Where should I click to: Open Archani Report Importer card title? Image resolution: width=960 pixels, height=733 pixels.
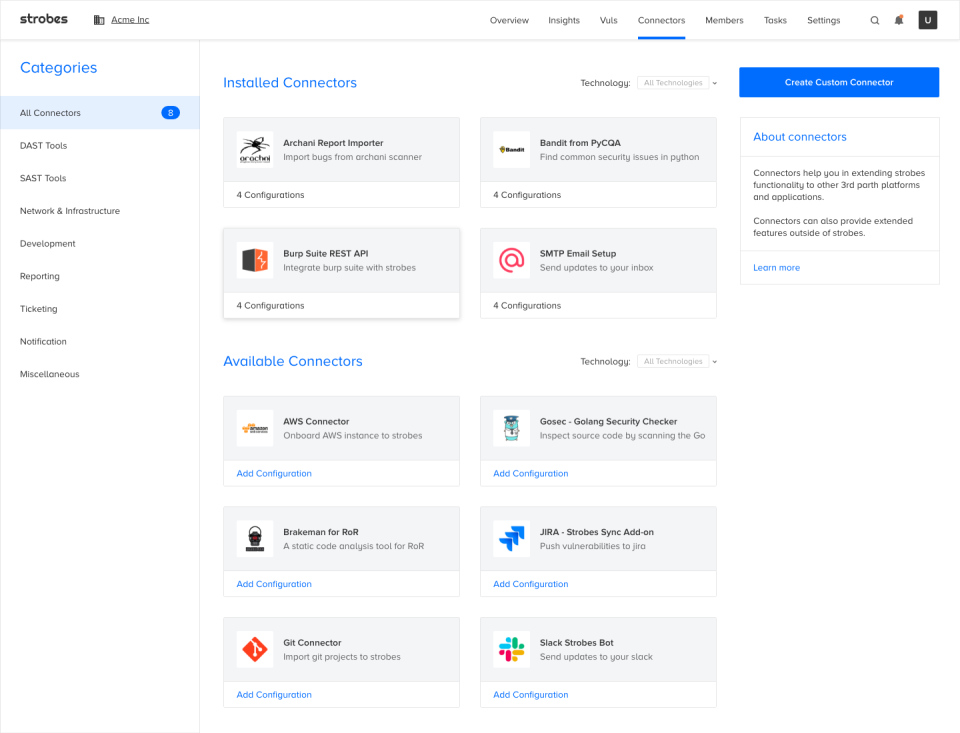[x=333, y=143]
